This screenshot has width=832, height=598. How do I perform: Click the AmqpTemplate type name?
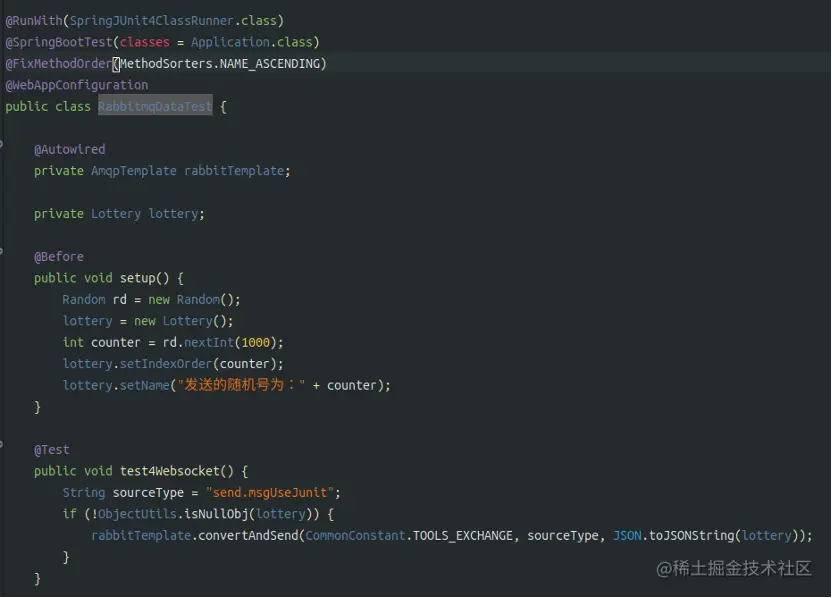tap(134, 171)
